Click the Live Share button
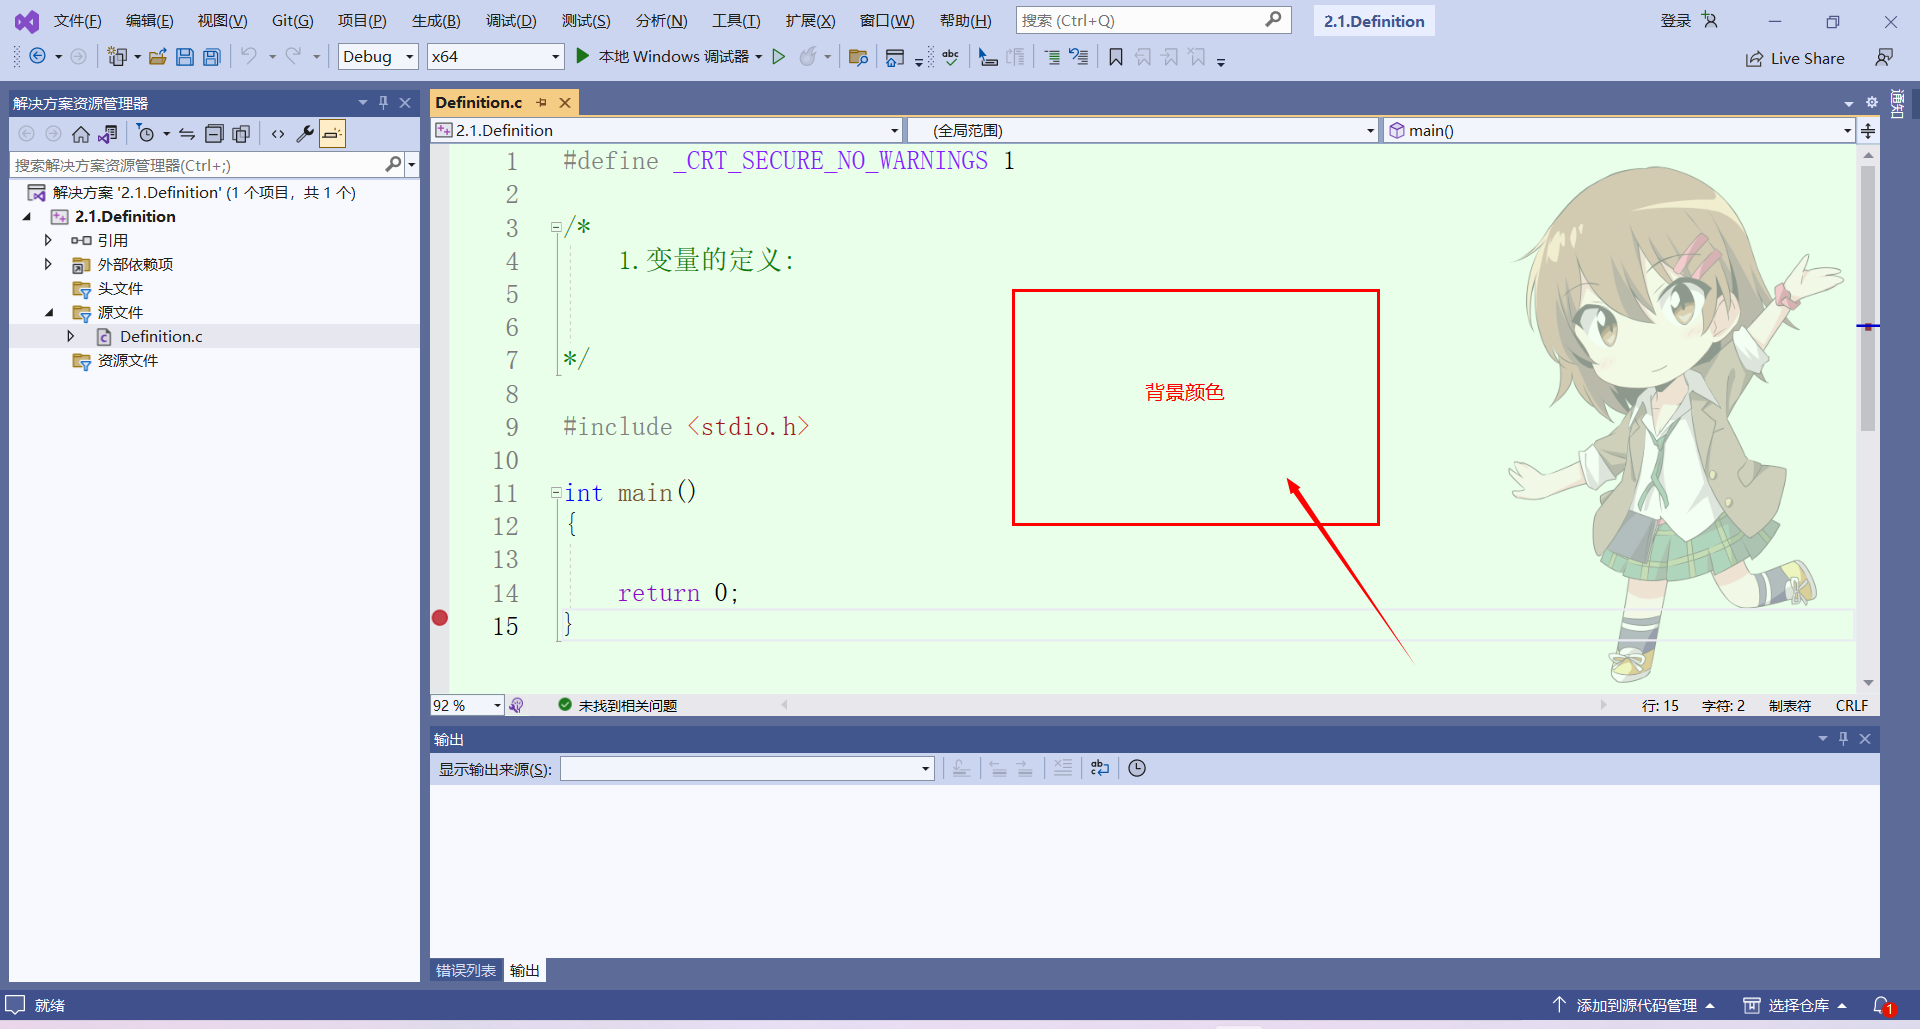 click(1795, 58)
